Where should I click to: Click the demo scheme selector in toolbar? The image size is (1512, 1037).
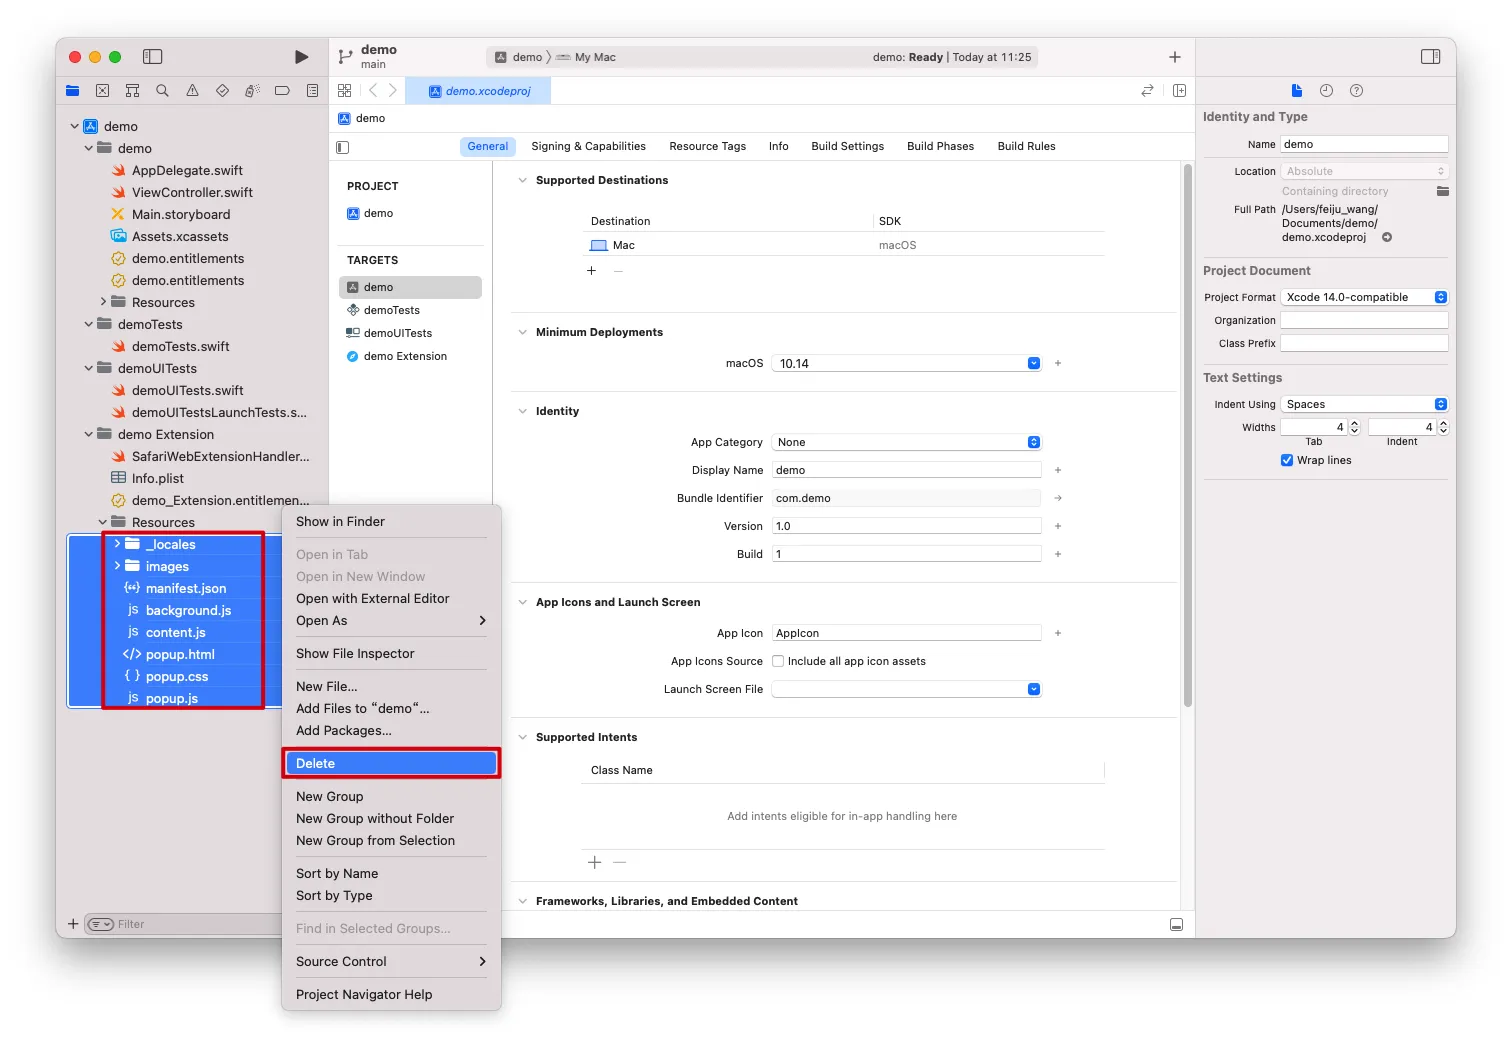[x=520, y=57]
